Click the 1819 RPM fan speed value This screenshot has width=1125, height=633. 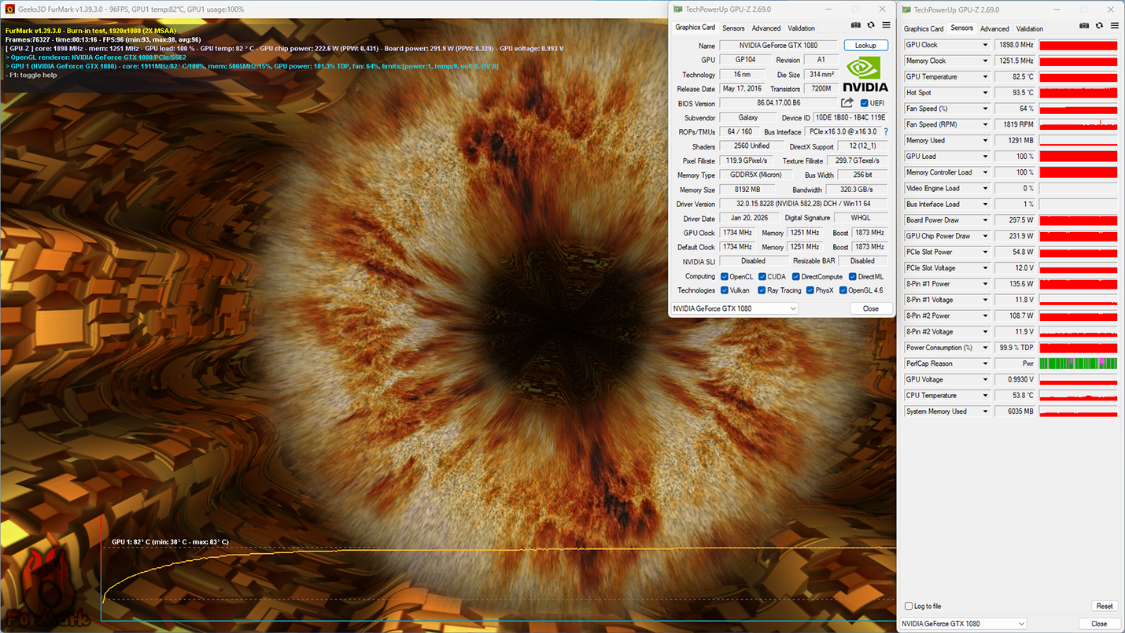pyautogui.click(x=1015, y=124)
